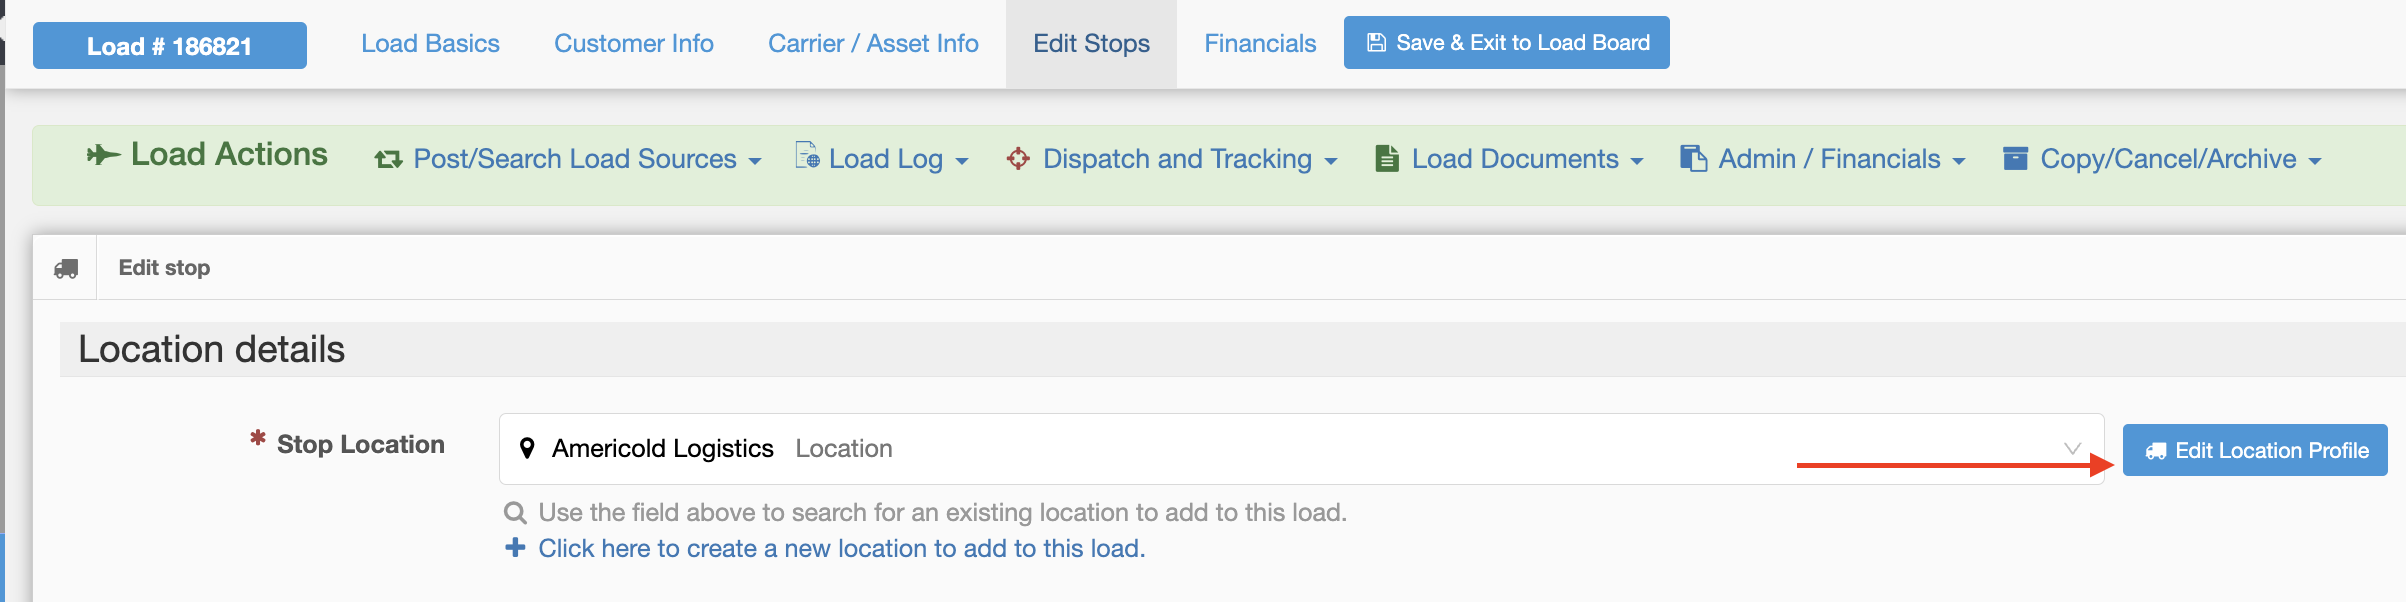
Task: Click Save & Exit to Load Board button
Action: click(x=1507, y=42)
